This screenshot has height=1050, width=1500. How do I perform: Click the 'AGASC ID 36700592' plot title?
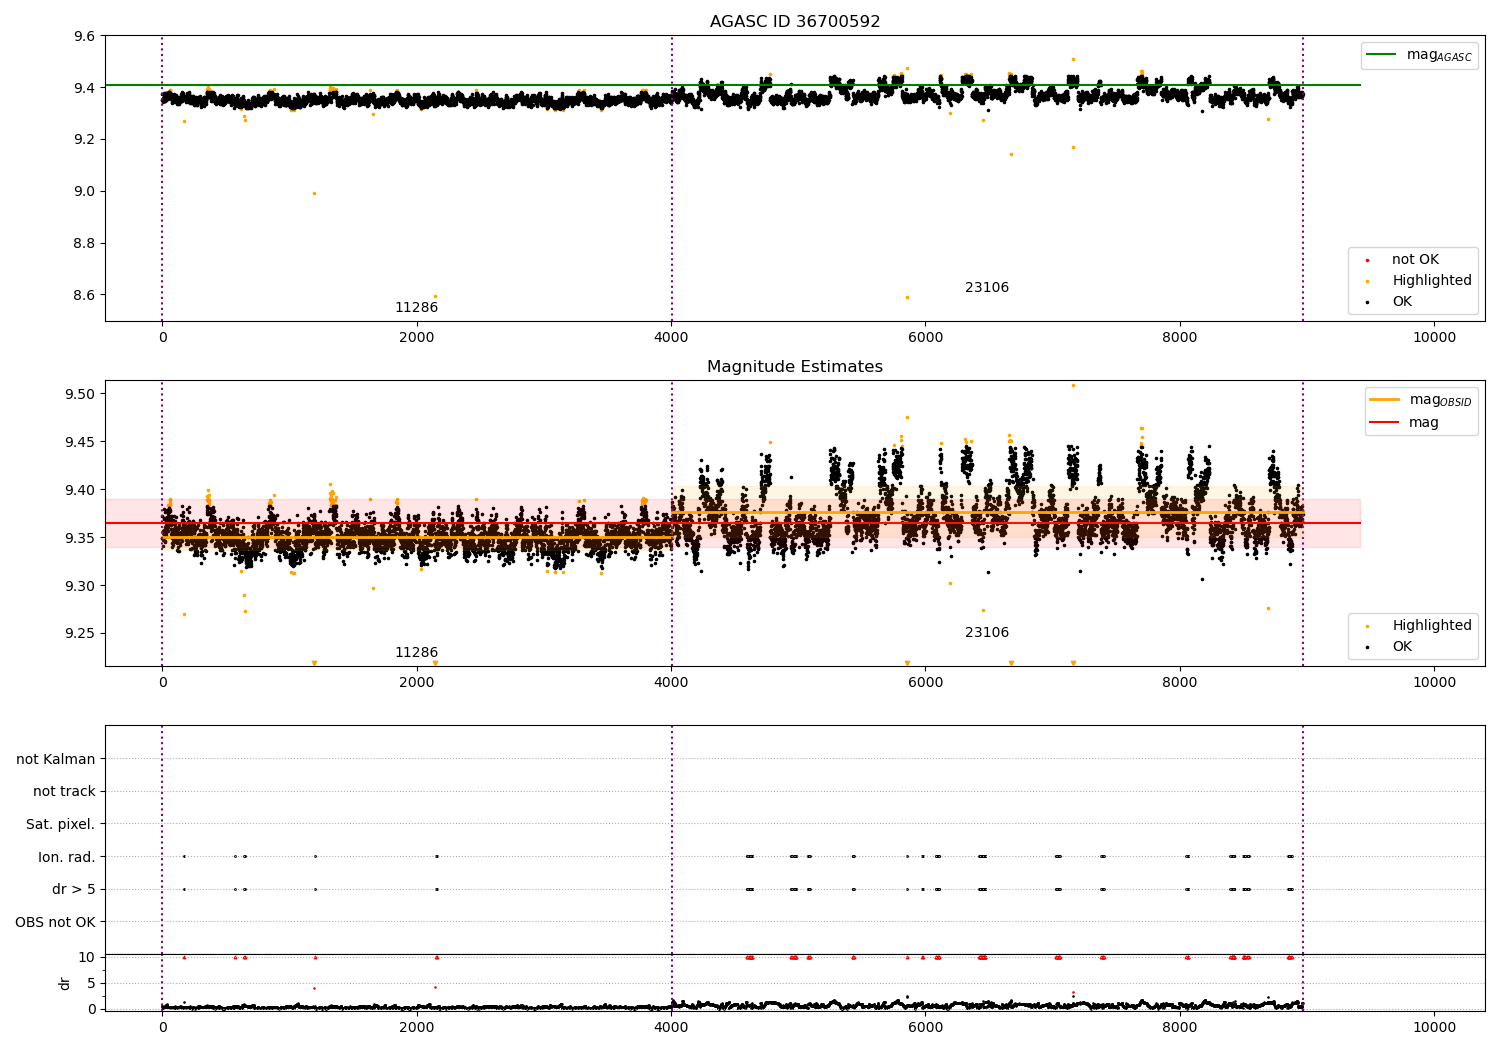coord(795,22)
